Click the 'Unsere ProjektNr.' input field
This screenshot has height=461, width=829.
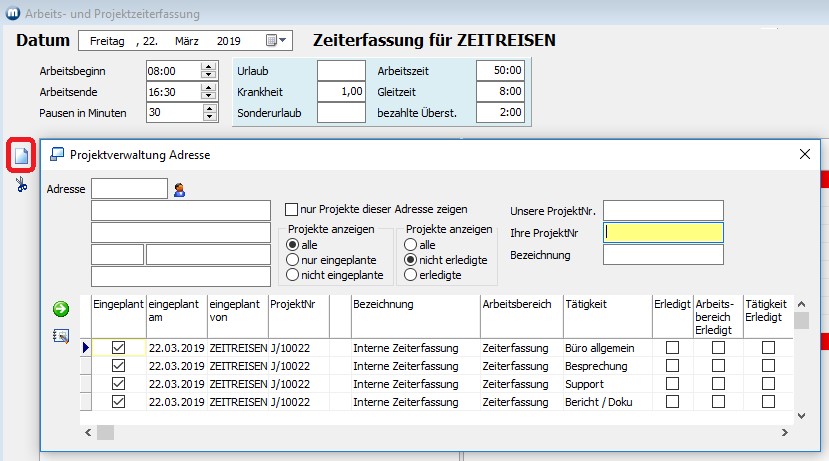pyautogui.click(x=662, y=210)
